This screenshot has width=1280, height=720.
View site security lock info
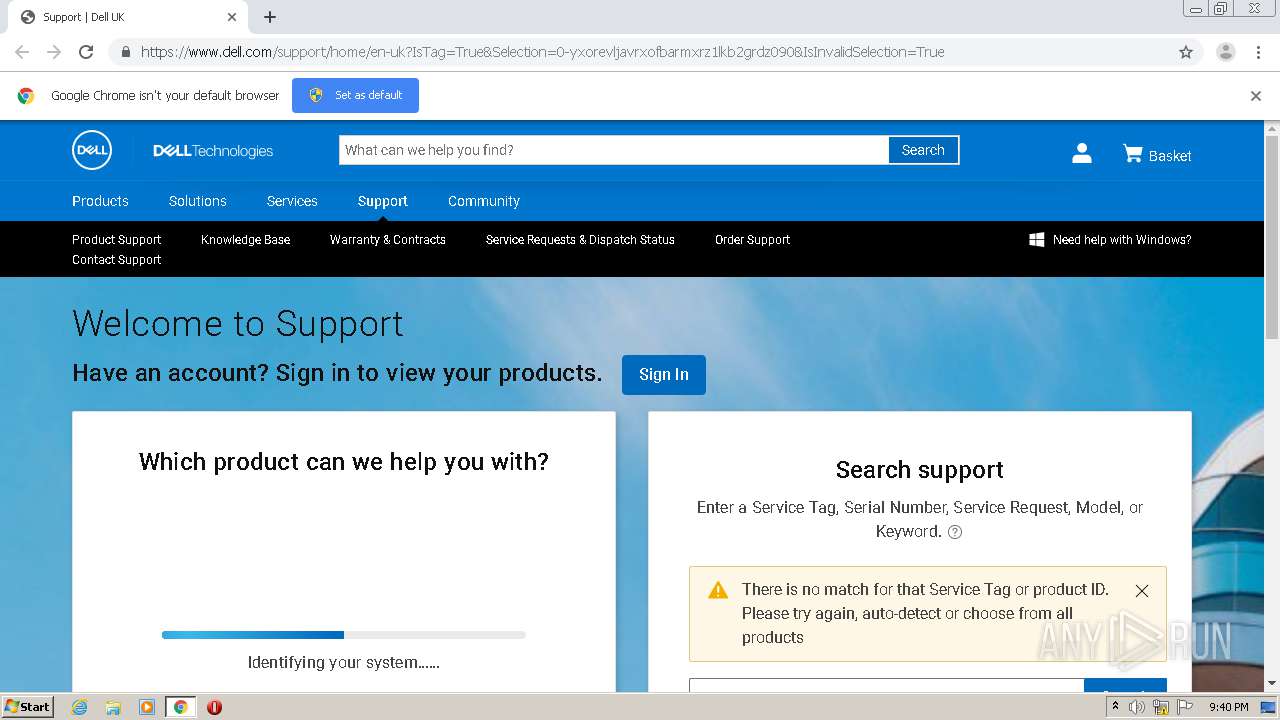(125, 52)
